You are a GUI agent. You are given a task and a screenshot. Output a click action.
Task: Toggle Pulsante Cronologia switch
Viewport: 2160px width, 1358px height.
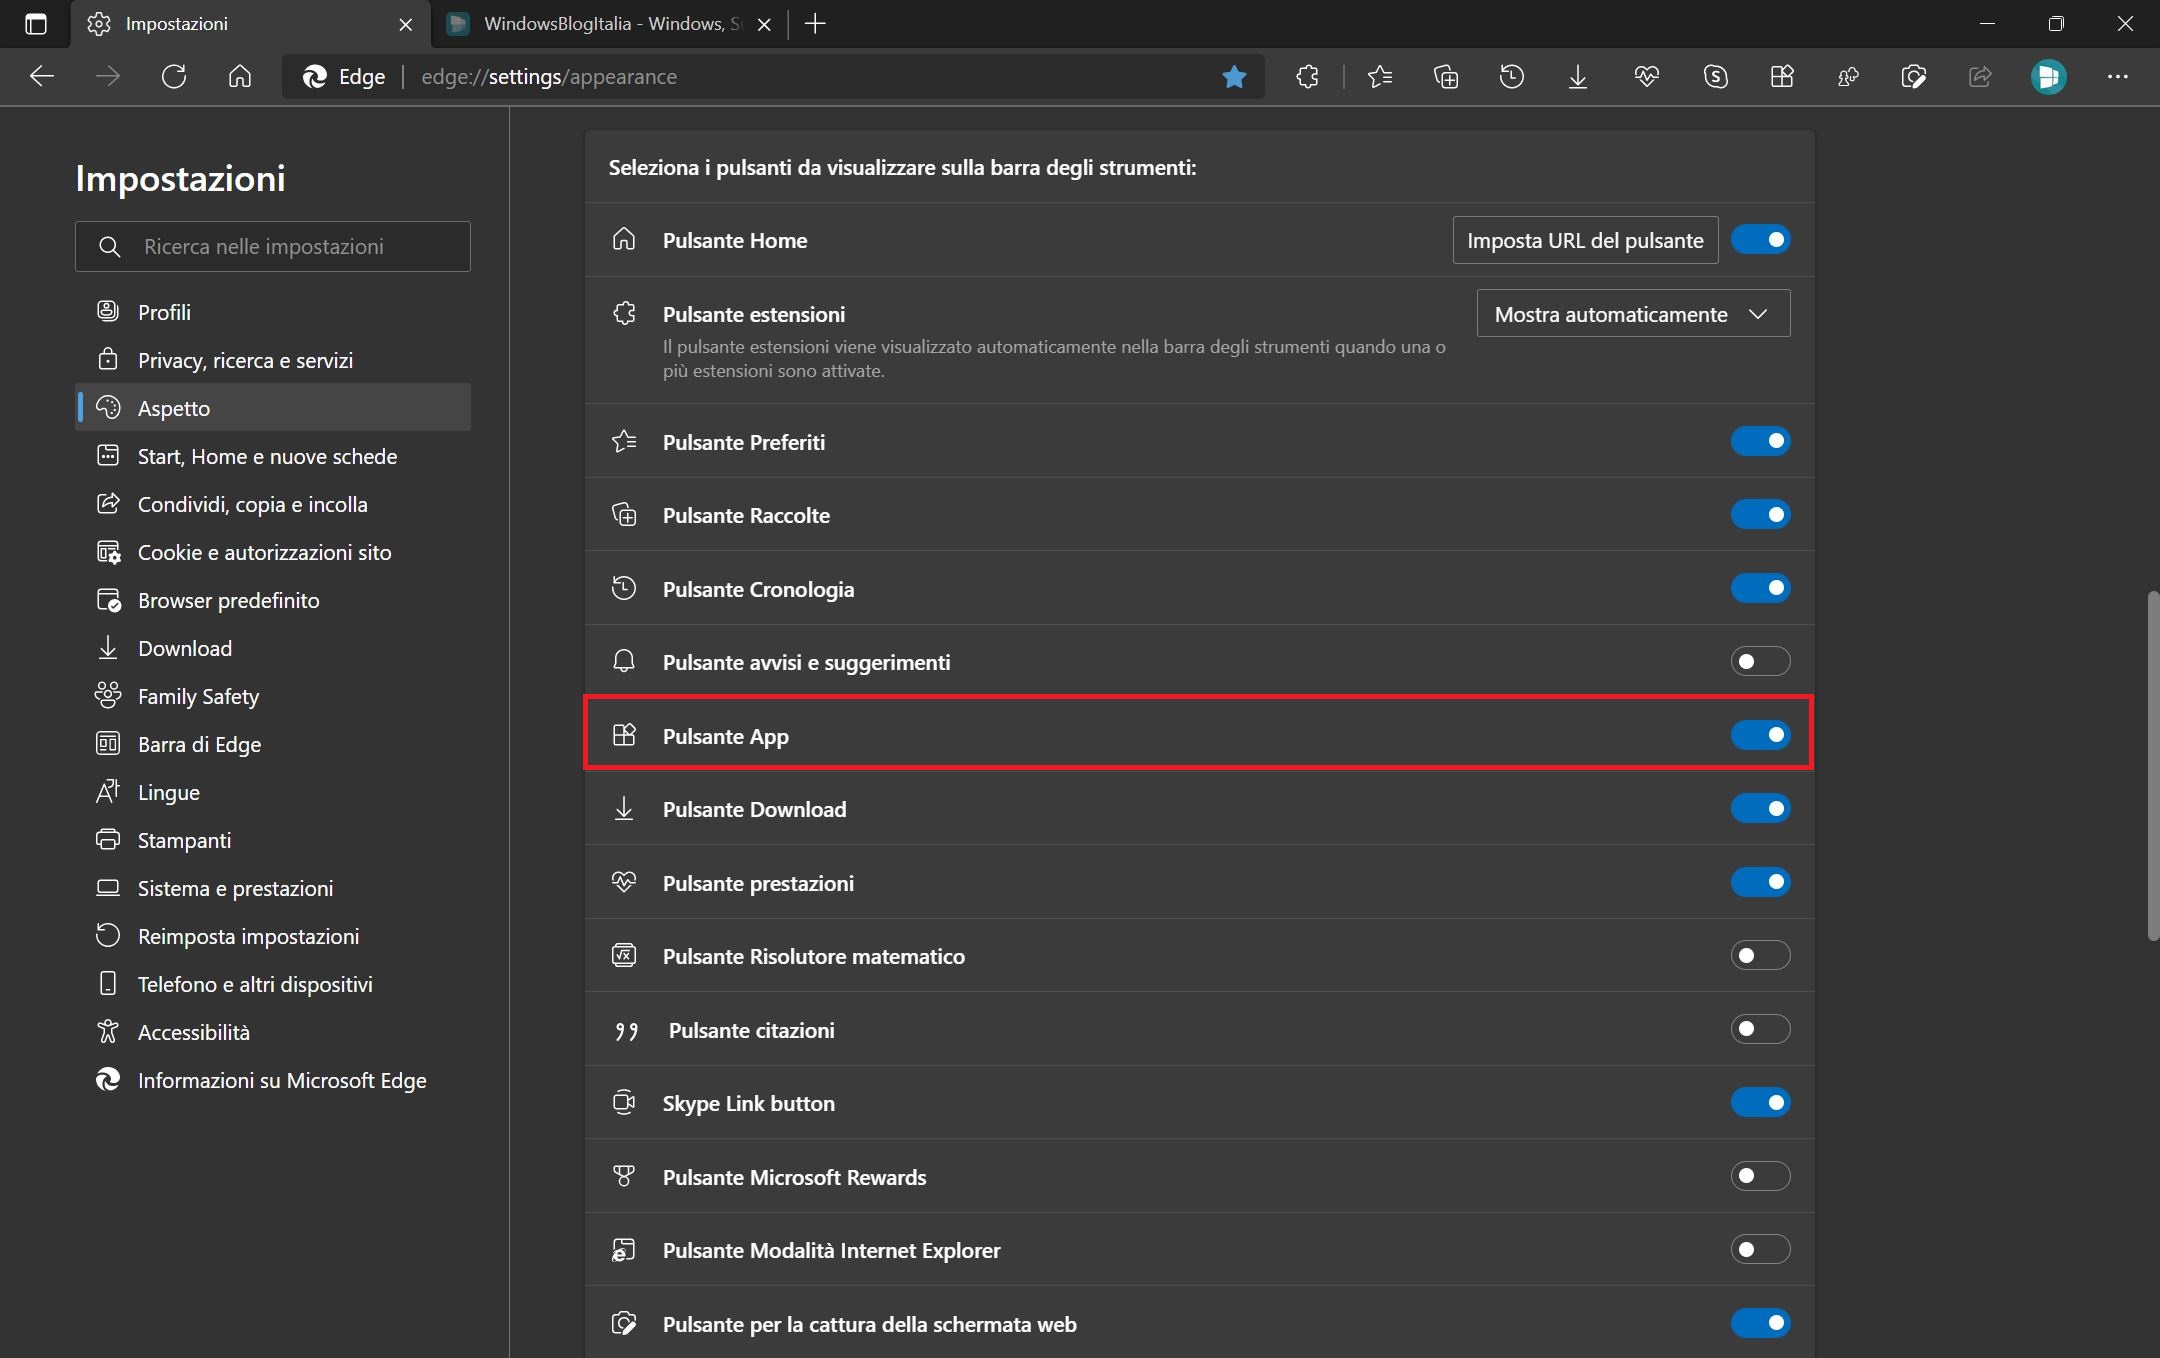point(1760,588)
